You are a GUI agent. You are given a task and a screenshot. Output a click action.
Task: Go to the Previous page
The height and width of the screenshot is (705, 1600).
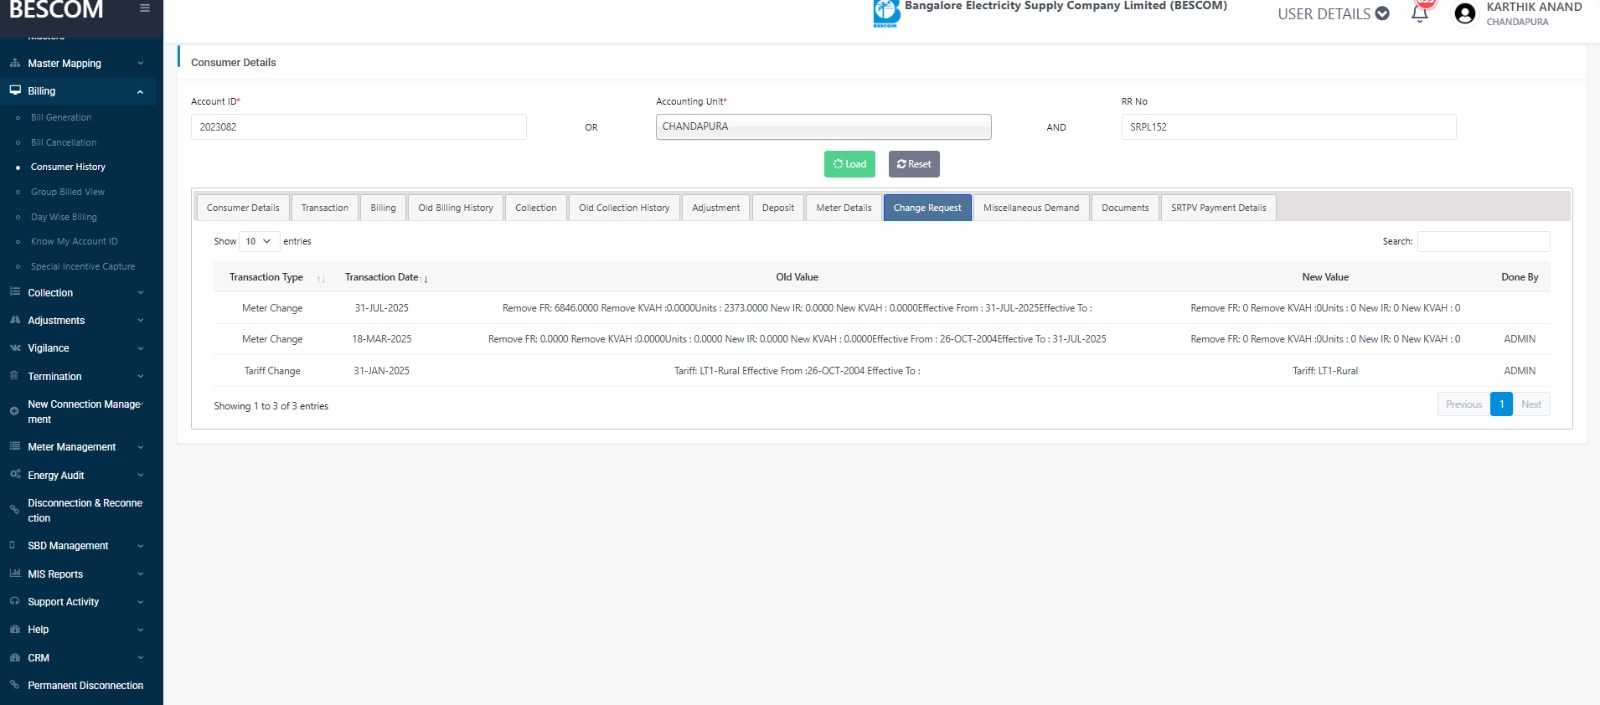[1464, 404]
